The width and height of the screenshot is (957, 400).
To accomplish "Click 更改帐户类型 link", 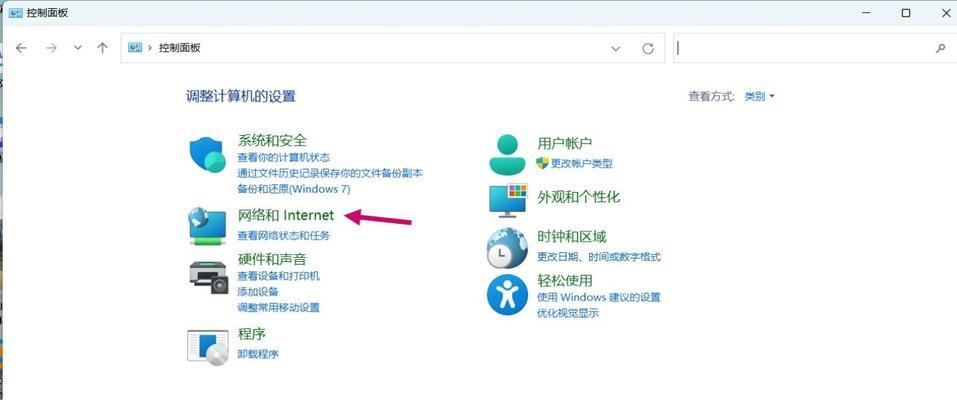I will coord(581,163).
